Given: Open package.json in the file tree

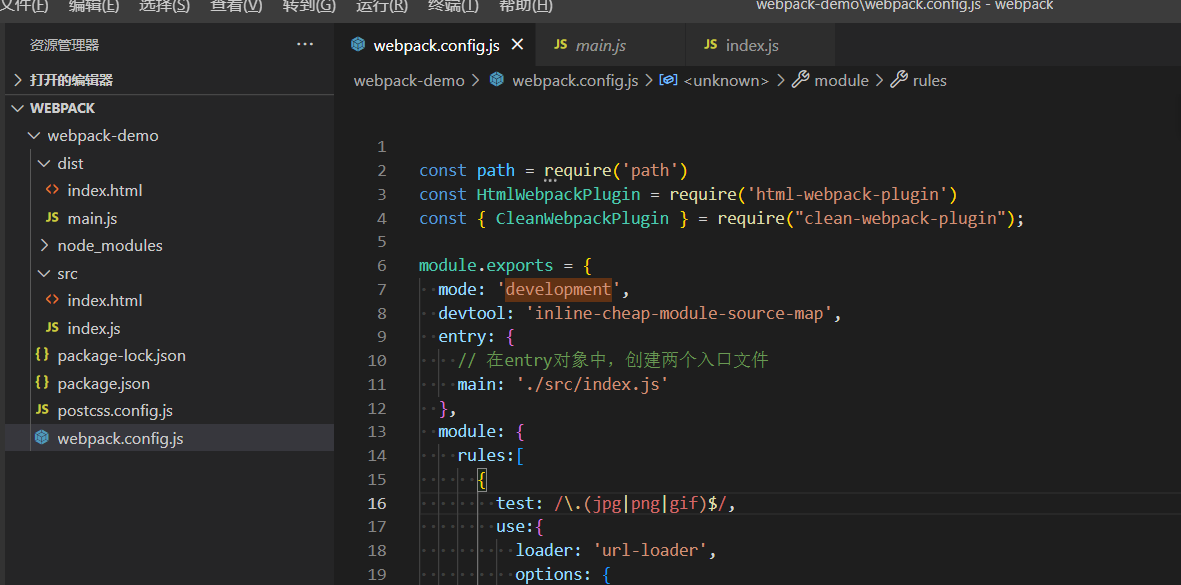Looking at the screenshot, I should (169, 383).
